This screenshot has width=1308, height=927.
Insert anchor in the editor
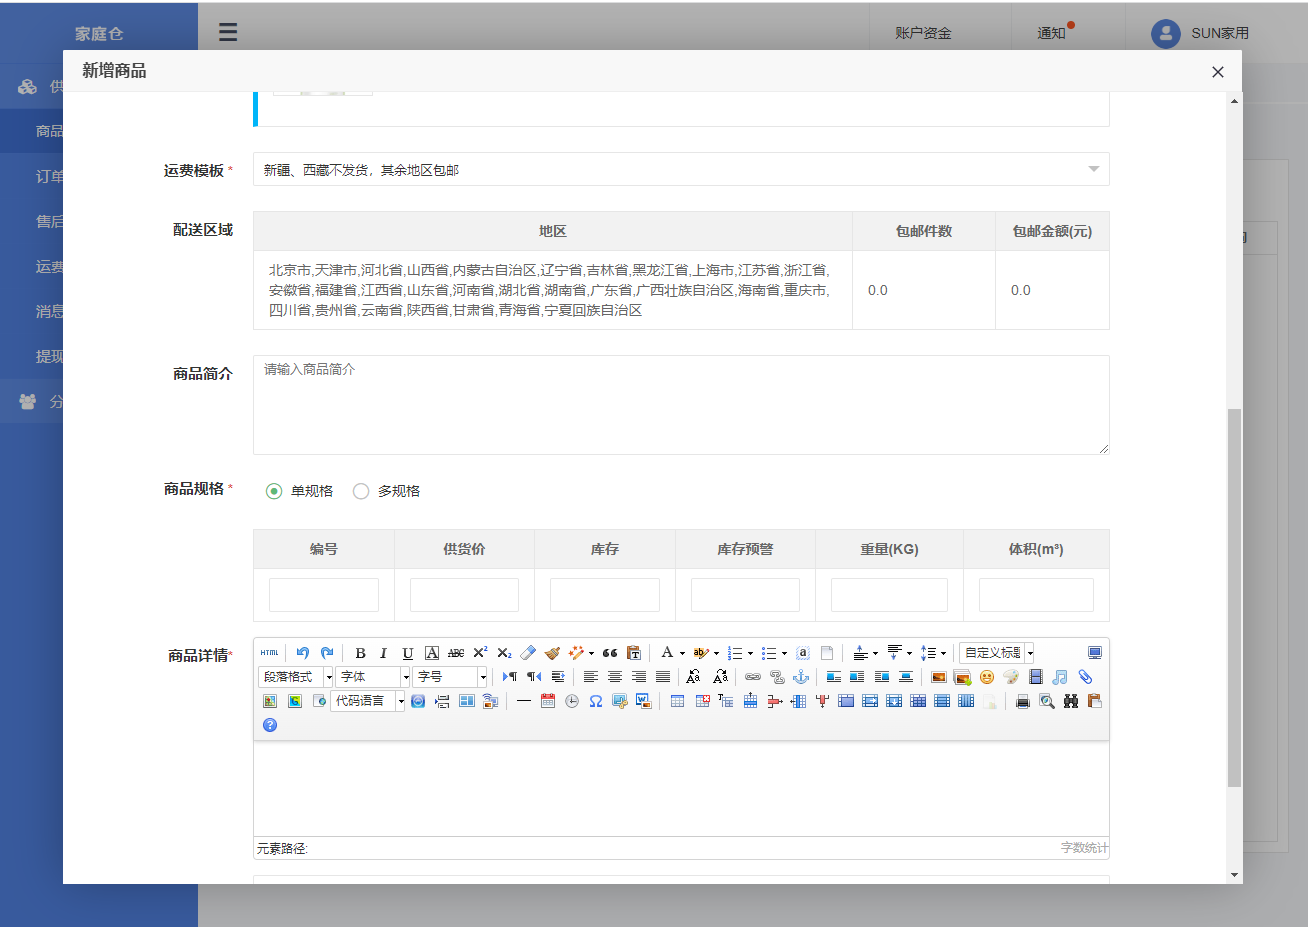[801, 677]
